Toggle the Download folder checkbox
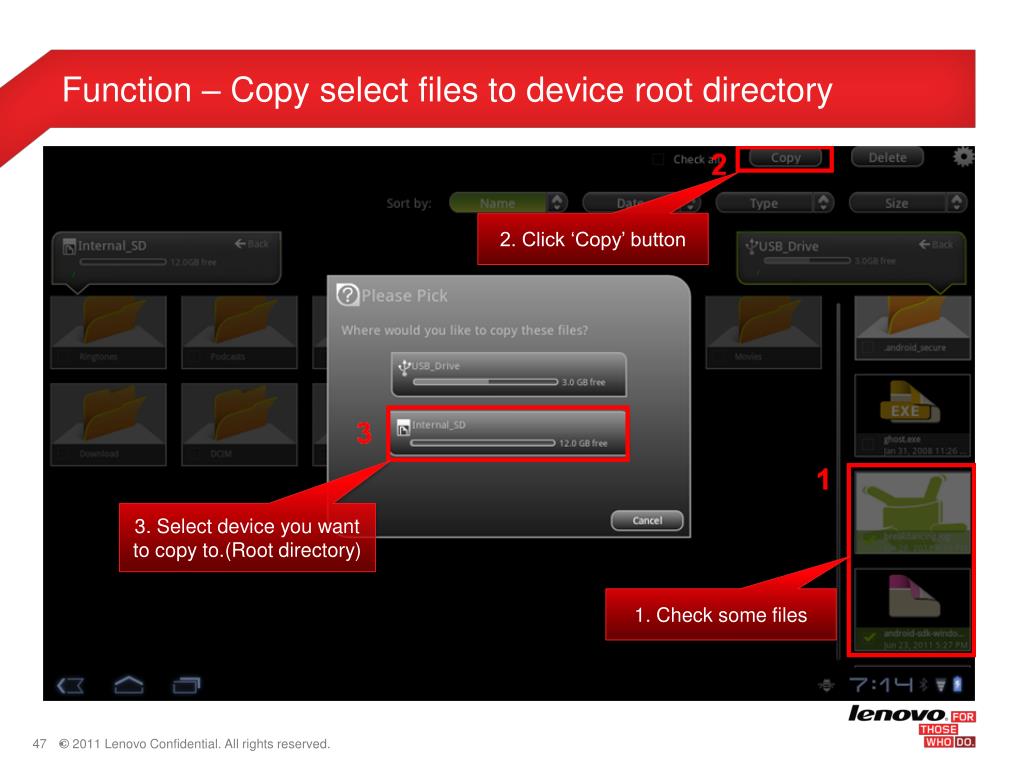The height and width of the screenshot is (768, 1024). click(64, 453)
